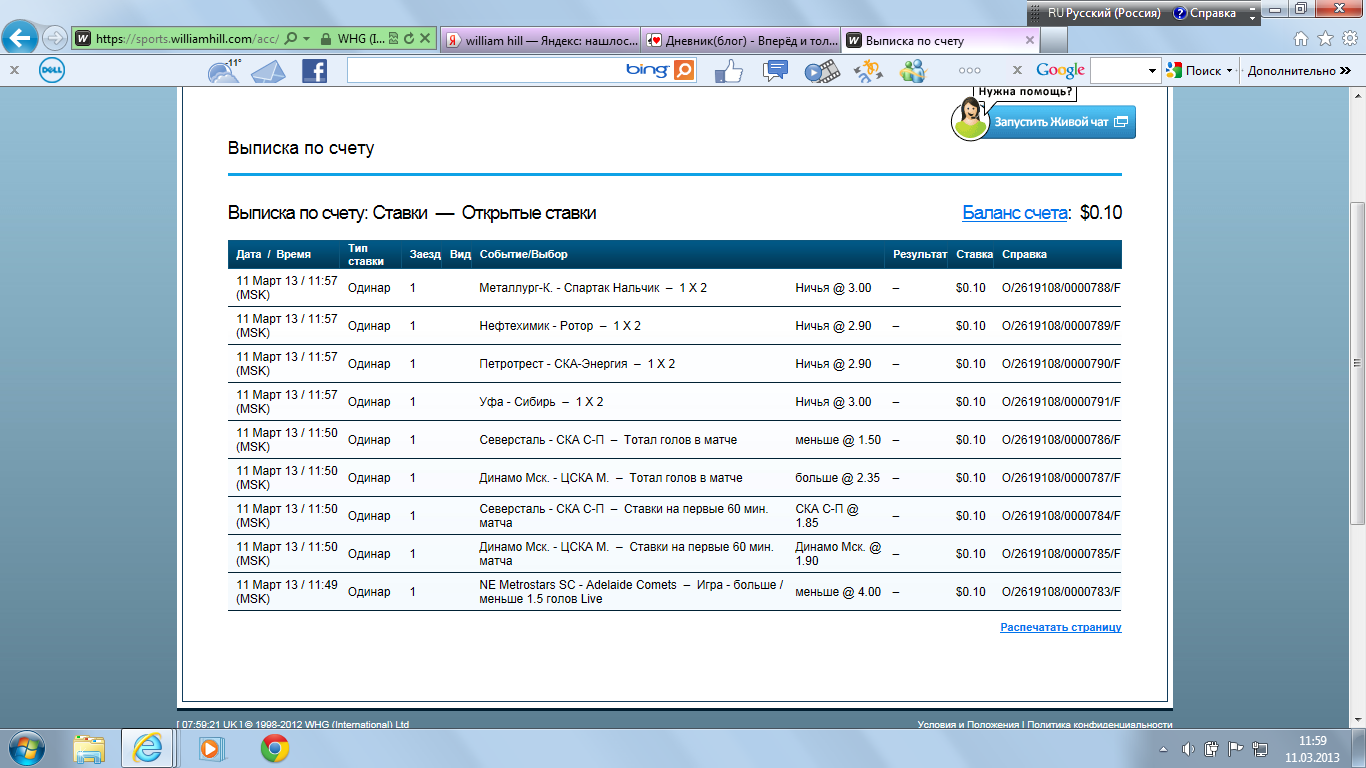Screen dimensions: 1366x768
Task: Click the Dell logo toolbar icon
Action: pyautogui.click(x=52, y=71)
